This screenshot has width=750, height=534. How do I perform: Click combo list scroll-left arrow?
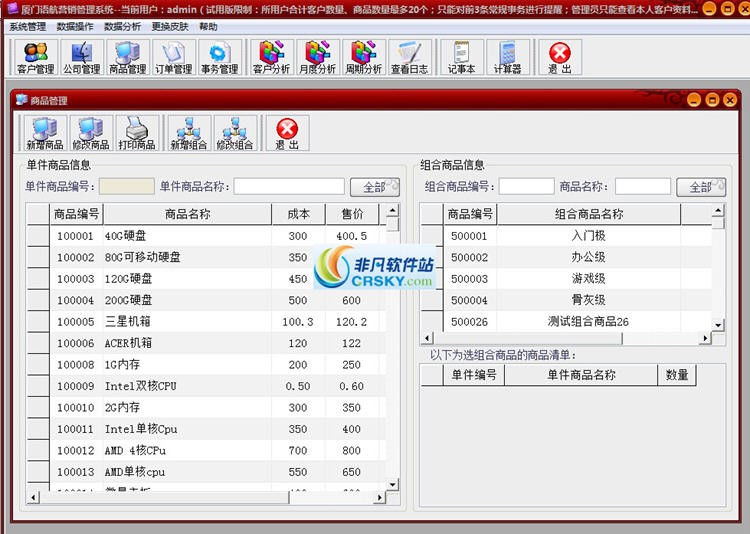point(427,338)
